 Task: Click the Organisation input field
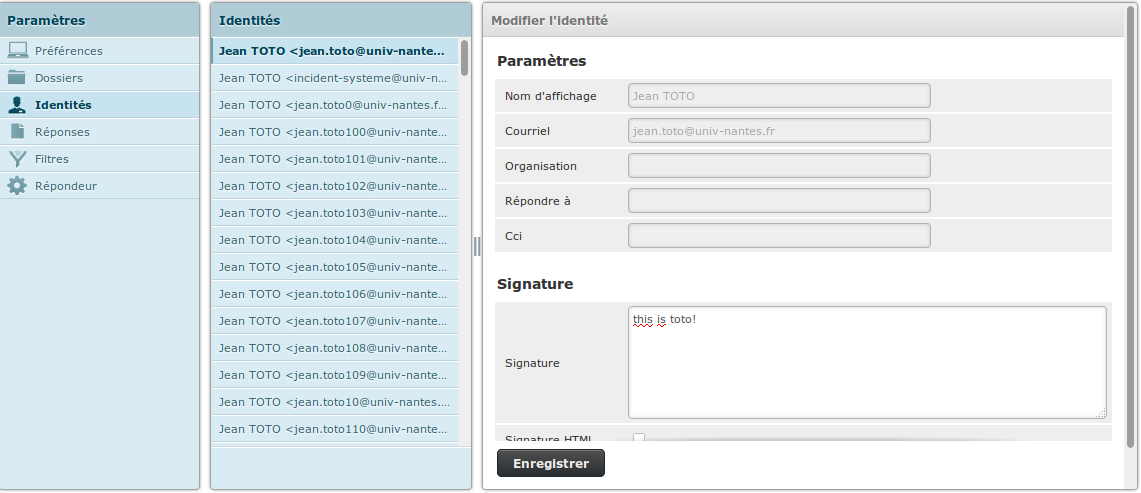coord(779,165)
